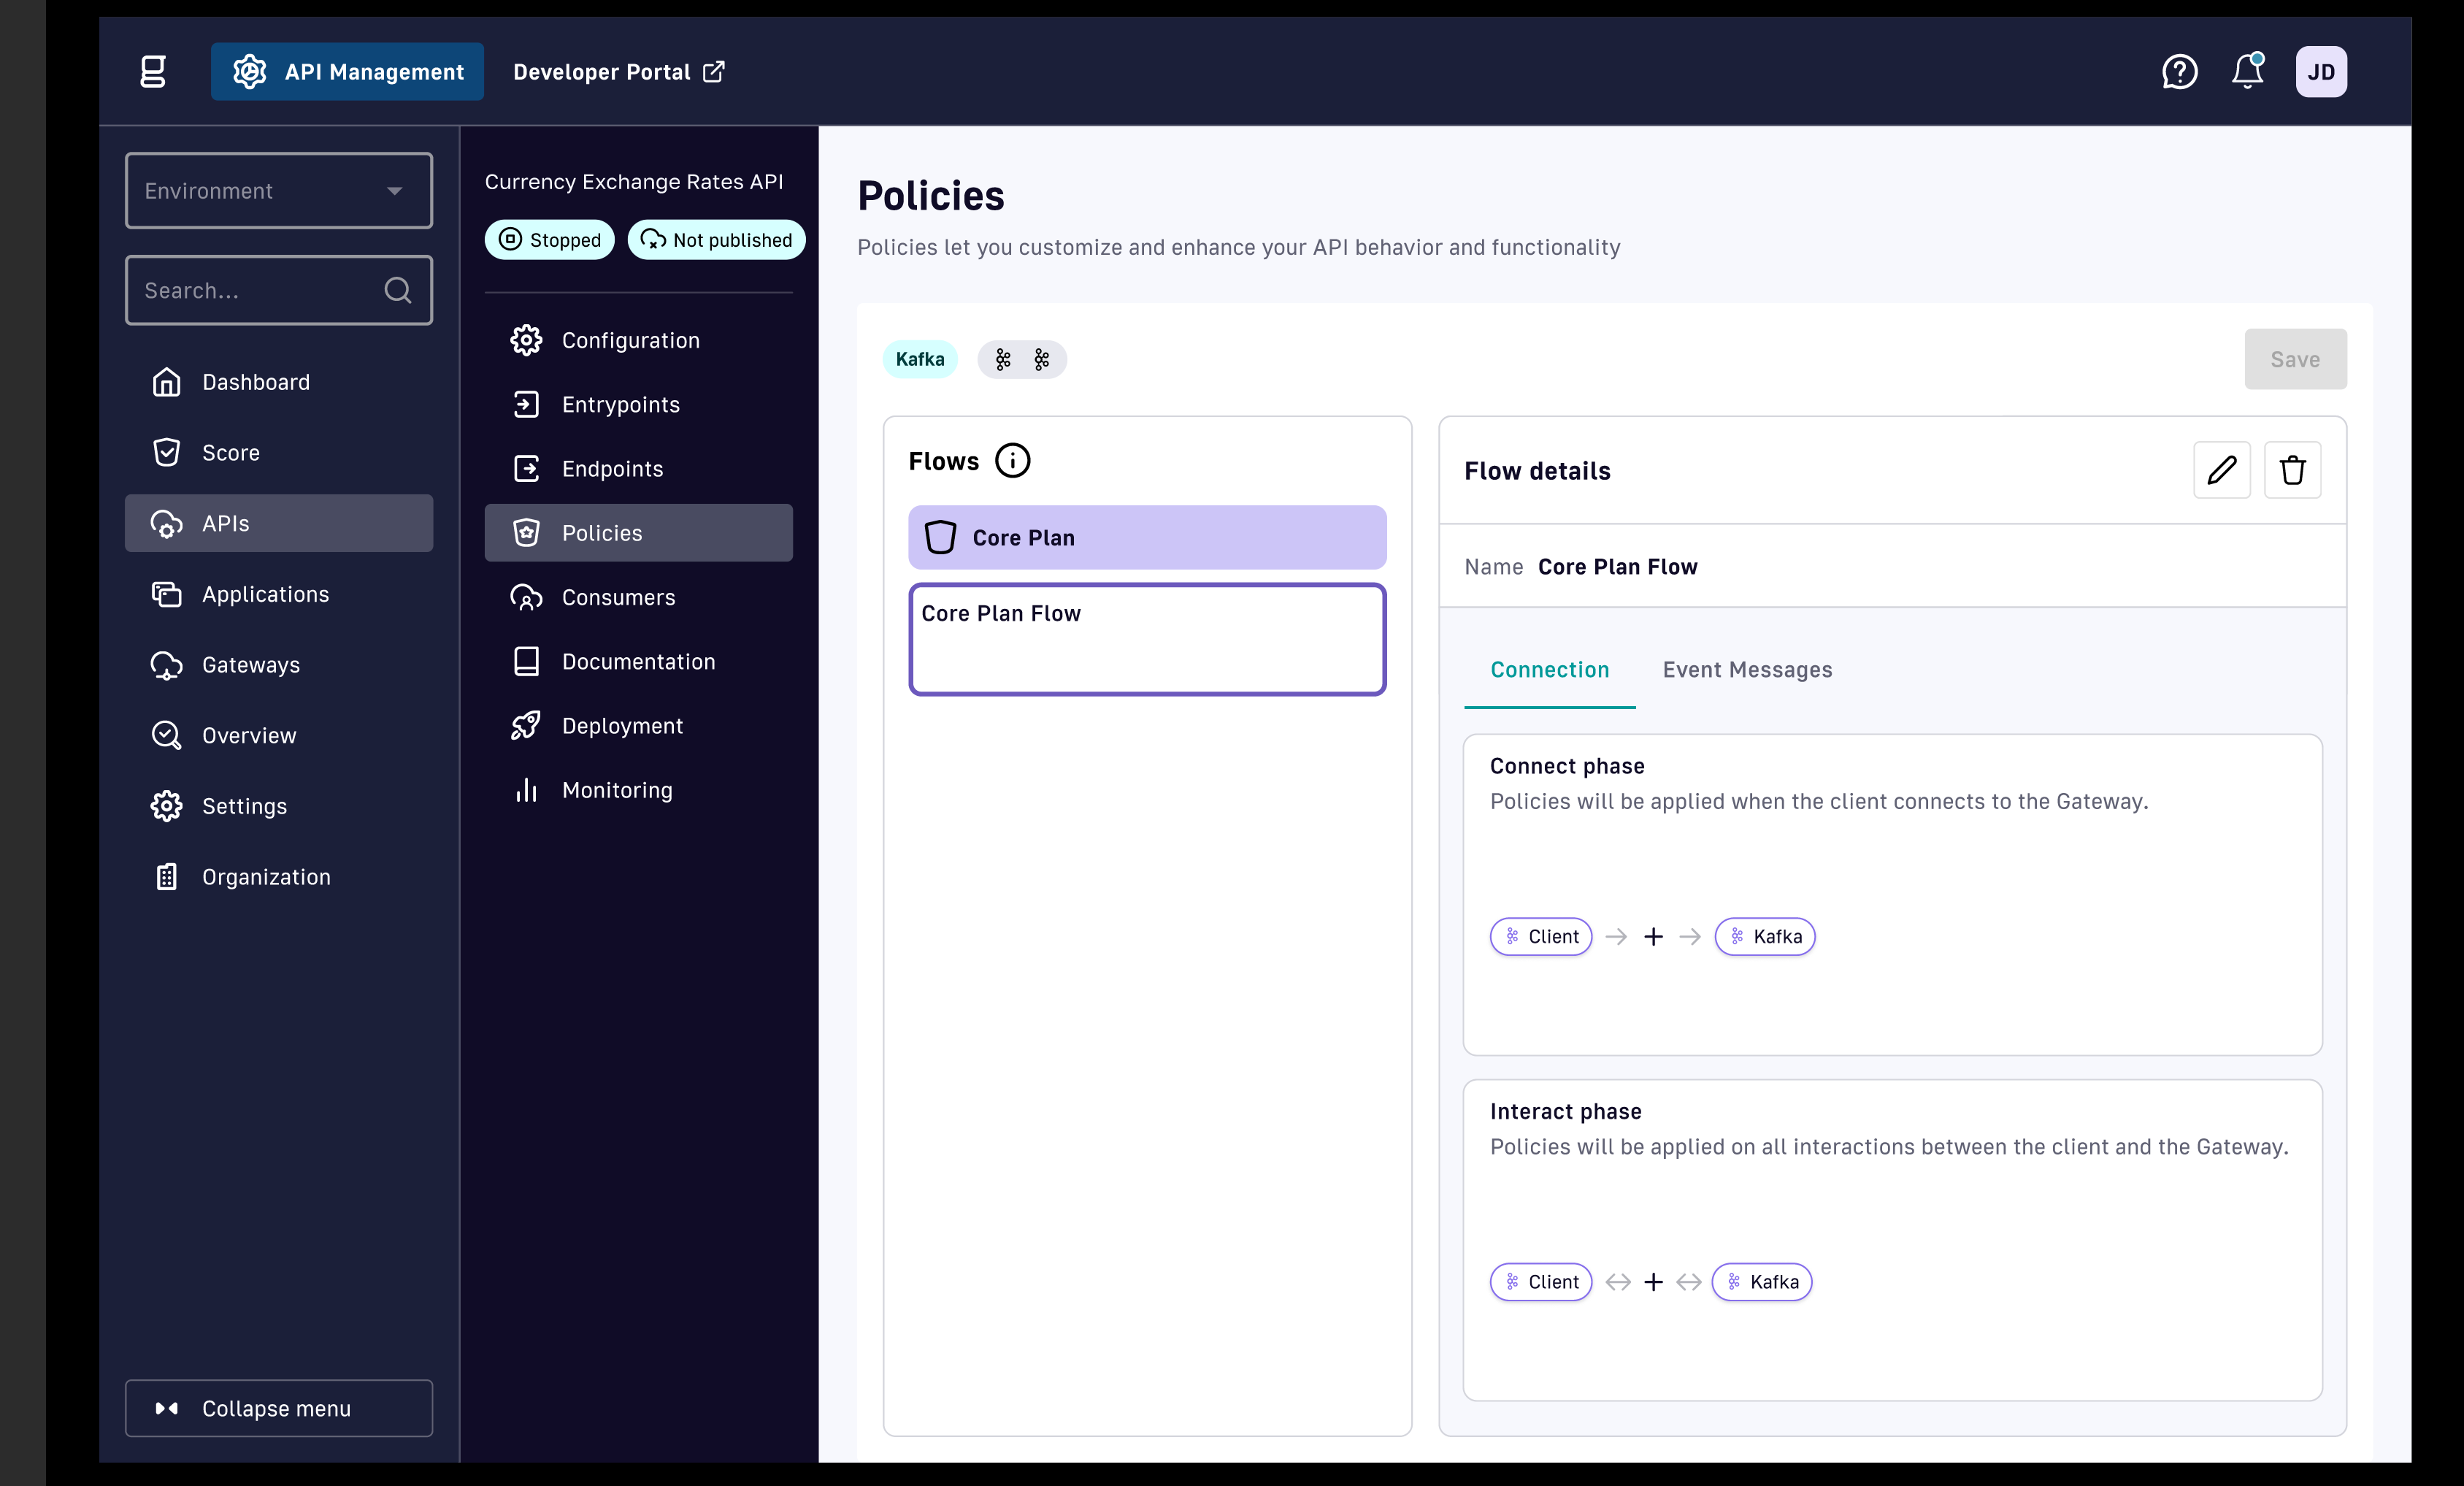
Task: Add a policy in Interact phase plus icon
Action: click(x=1653, y=1282)
